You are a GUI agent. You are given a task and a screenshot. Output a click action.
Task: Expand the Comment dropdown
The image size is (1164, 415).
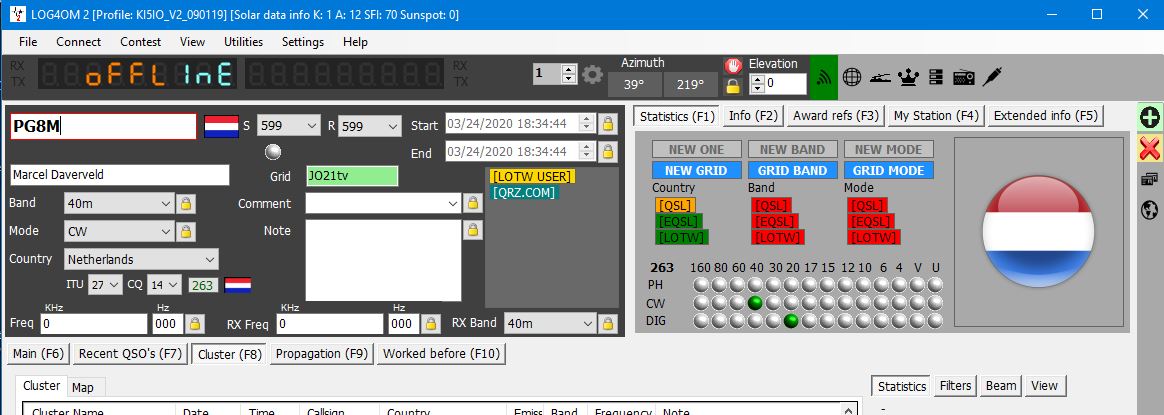point(453,203)
